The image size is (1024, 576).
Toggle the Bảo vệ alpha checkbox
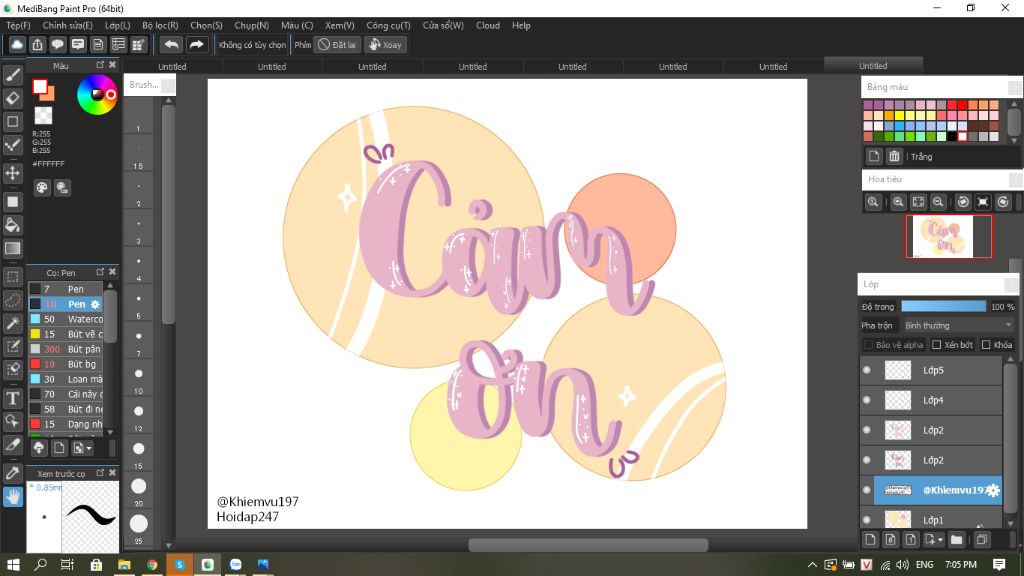[868, 345]
